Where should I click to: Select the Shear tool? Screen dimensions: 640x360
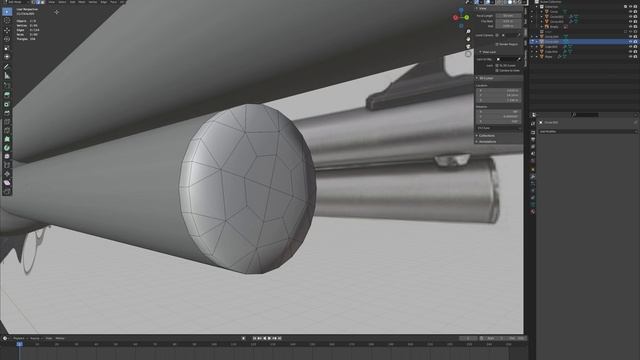7,183
